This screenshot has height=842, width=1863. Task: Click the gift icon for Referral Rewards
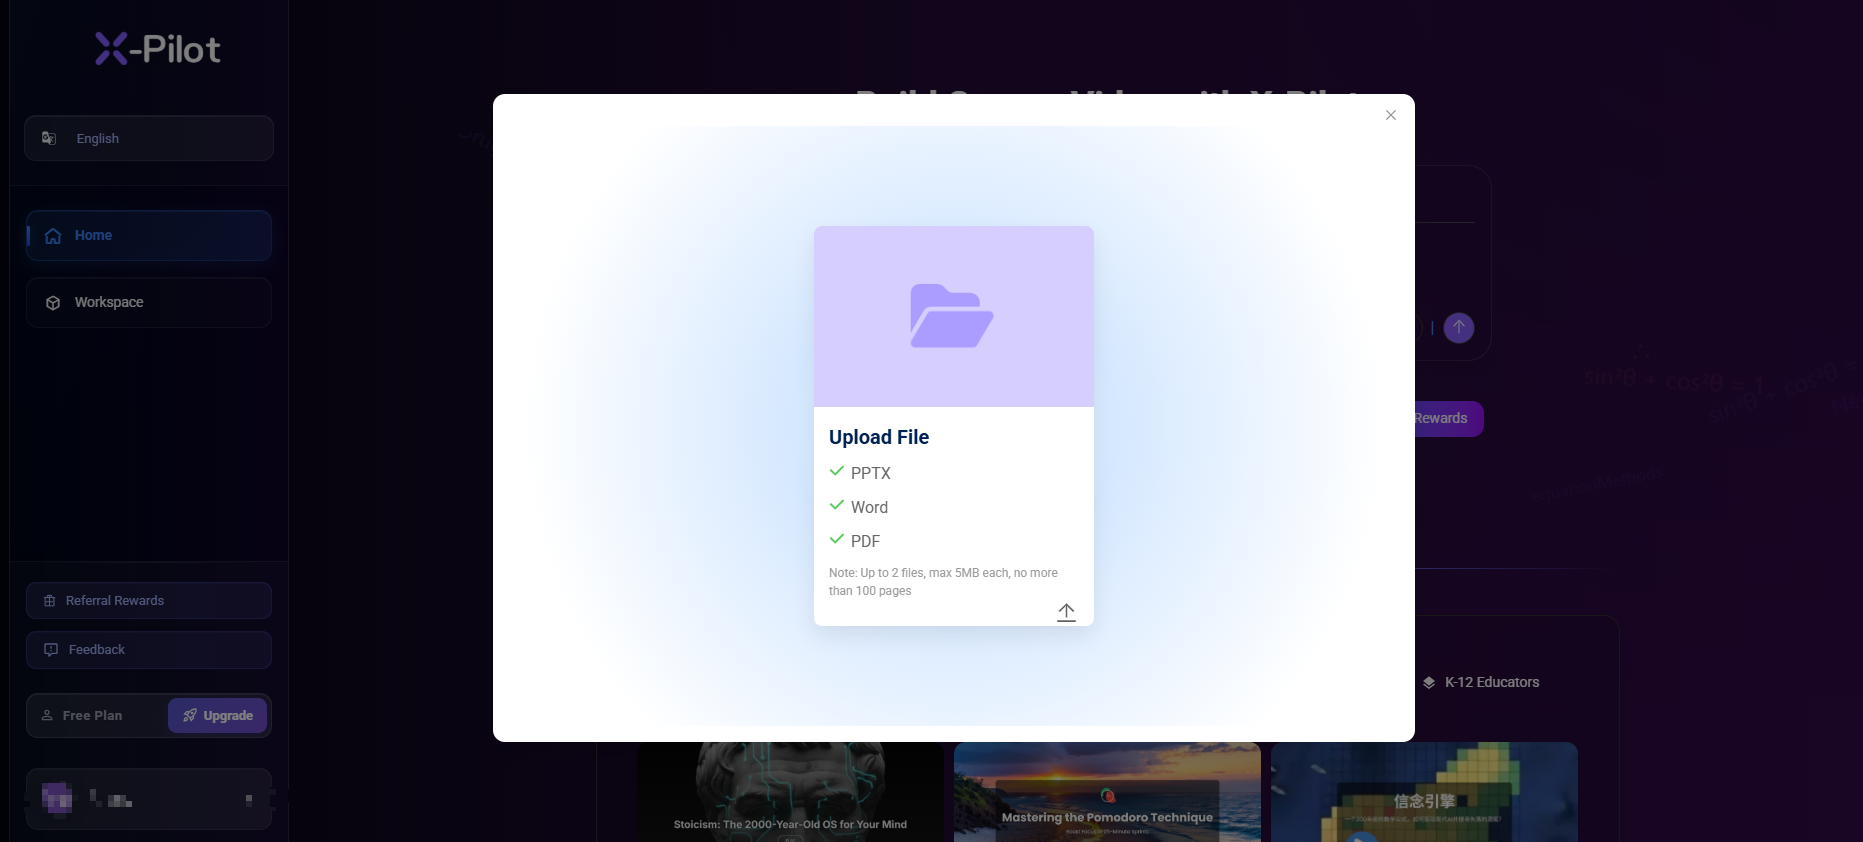pyautogui.click(x=50, y=601)
